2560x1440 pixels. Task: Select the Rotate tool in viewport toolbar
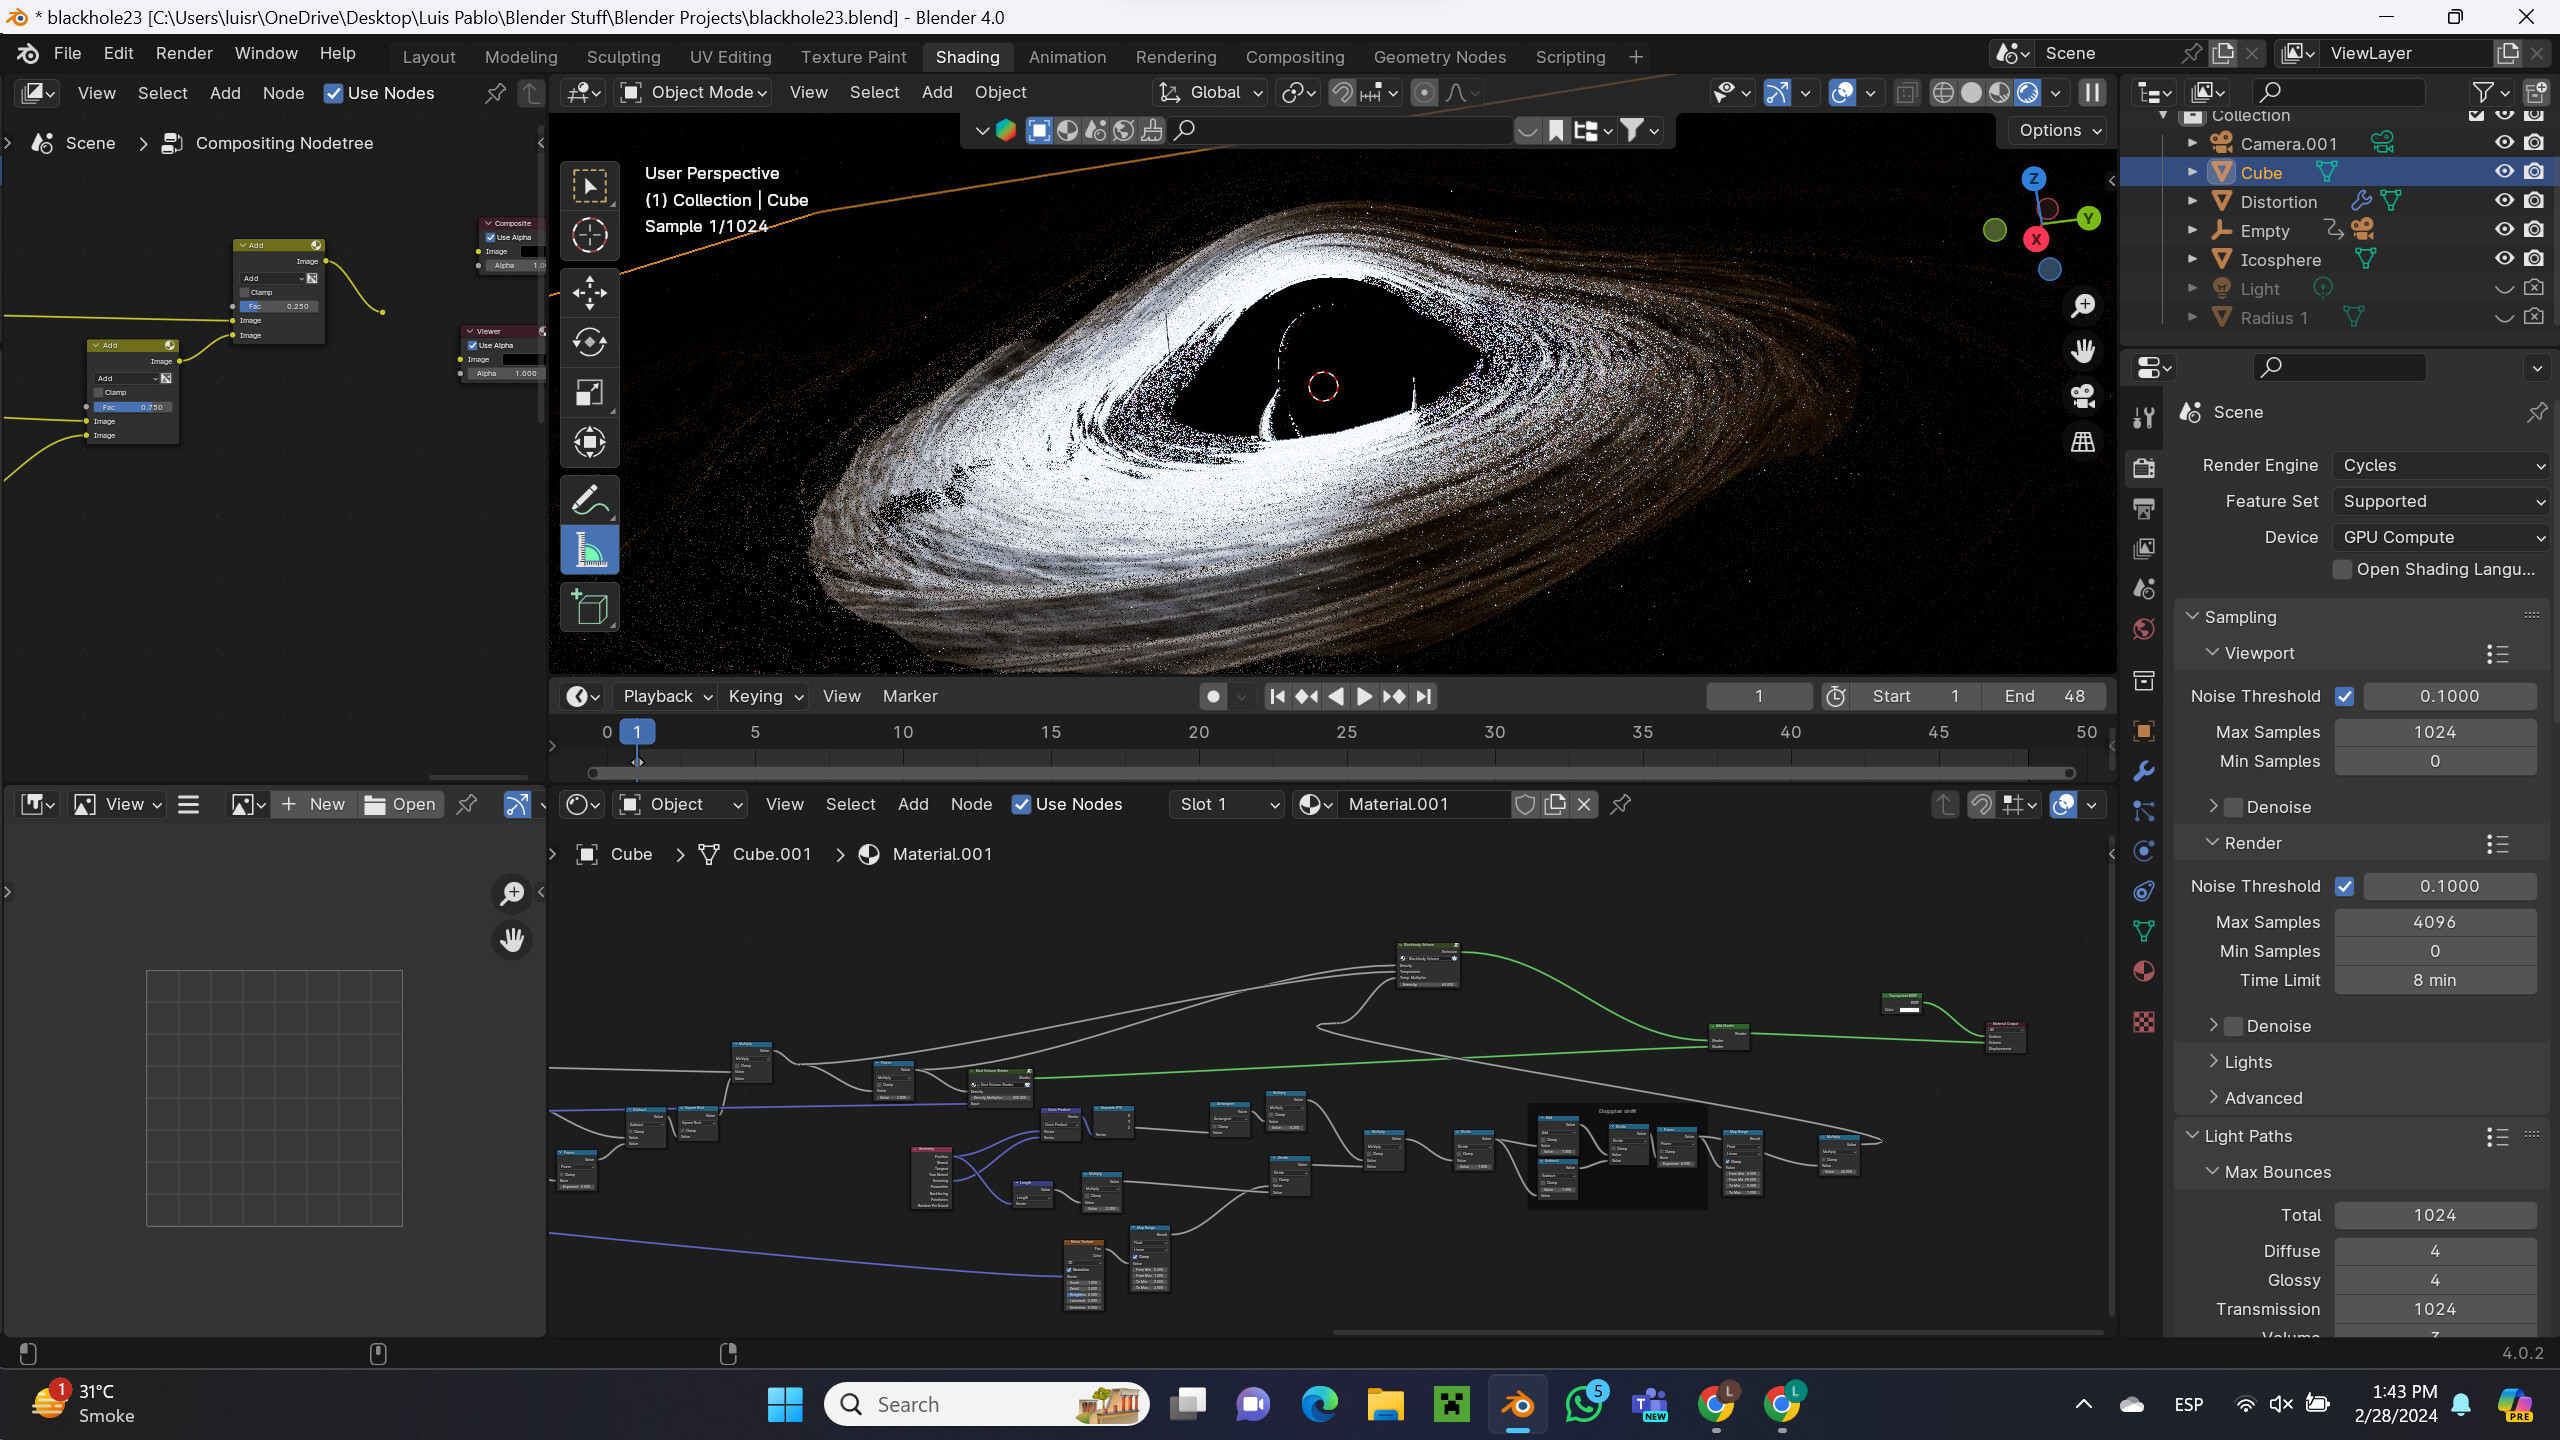click(x=589, y=342)
